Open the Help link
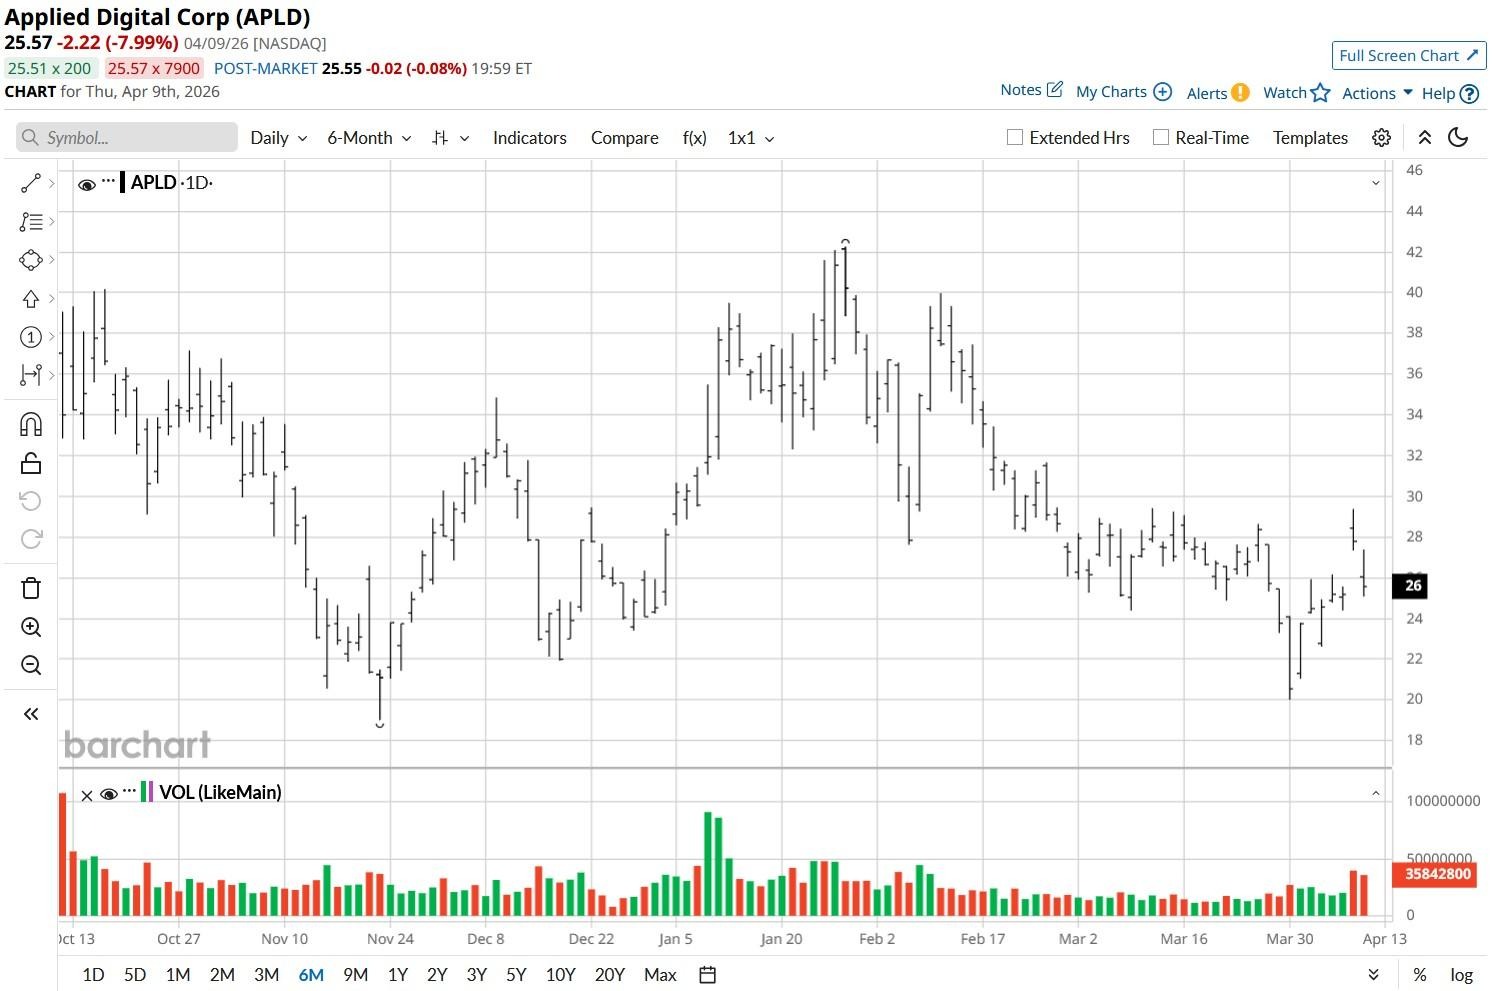The height and width of the screenshot is (991, 1492). point(1450,93)
